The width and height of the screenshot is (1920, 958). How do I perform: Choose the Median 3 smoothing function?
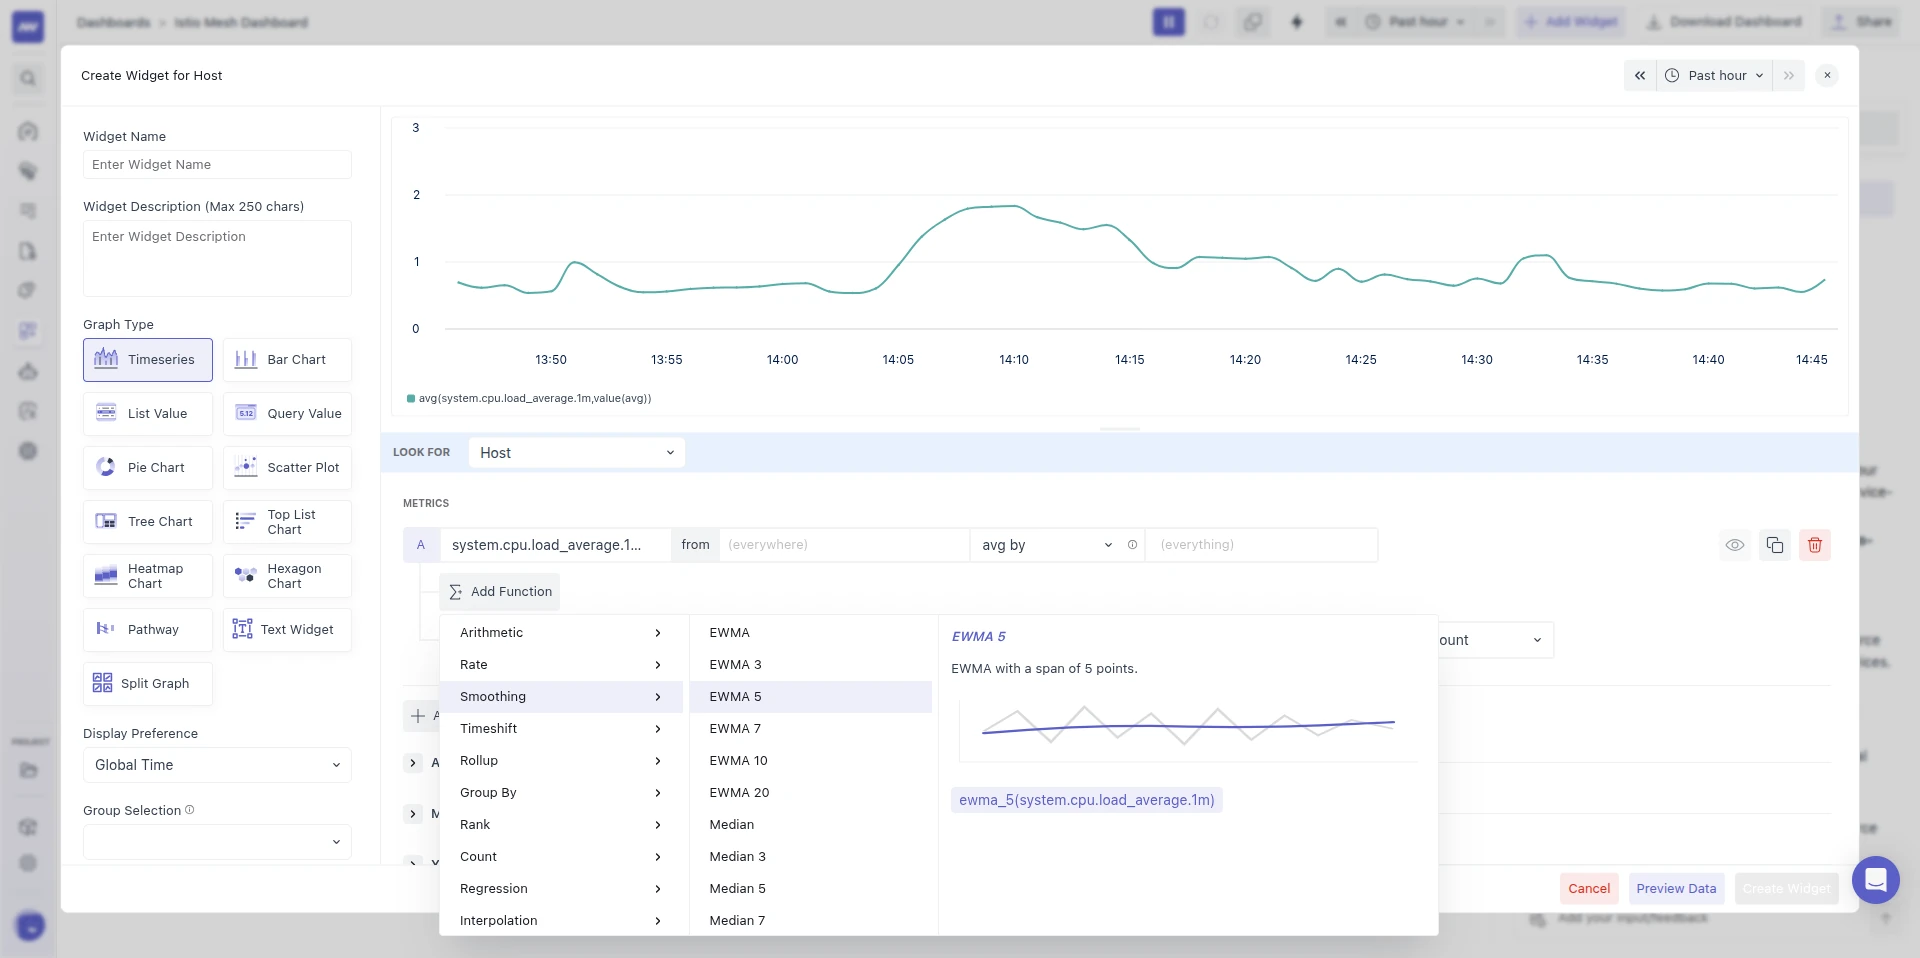811,857
